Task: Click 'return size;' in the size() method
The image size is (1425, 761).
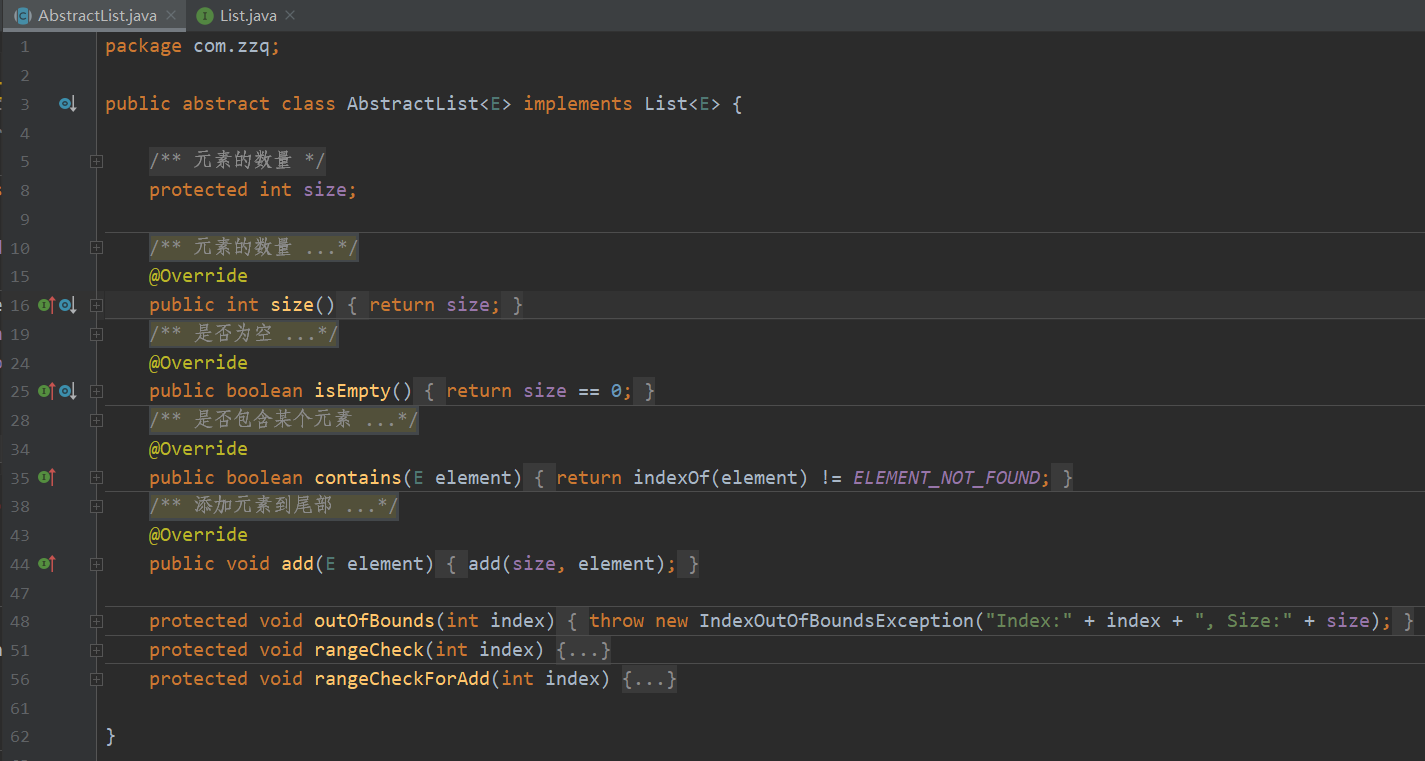Action: coord(435,305)
